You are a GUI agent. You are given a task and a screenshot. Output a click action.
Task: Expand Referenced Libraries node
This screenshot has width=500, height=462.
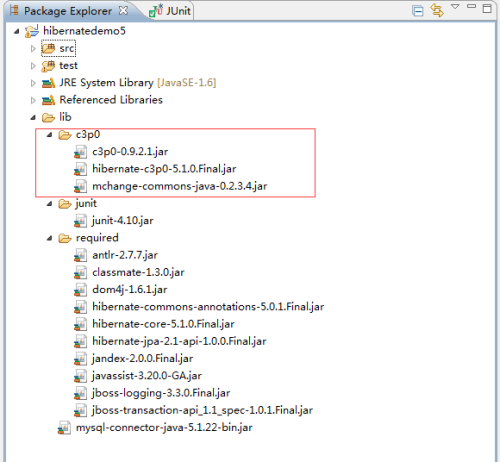33,100
